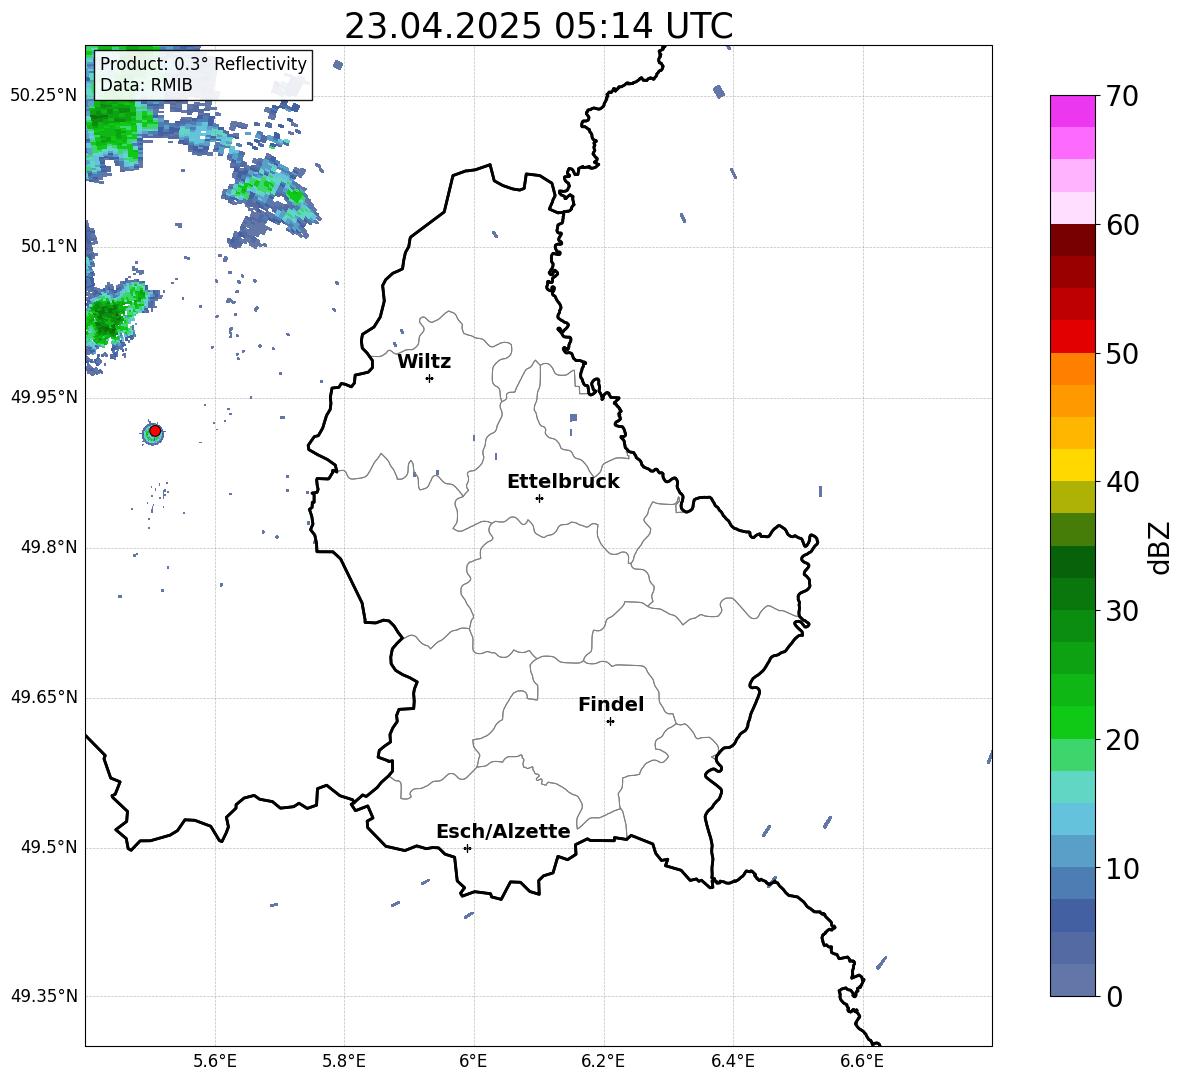The image size is (1184, 1081).
Task: Click the Wiltz station label
Action: (424, 362)
